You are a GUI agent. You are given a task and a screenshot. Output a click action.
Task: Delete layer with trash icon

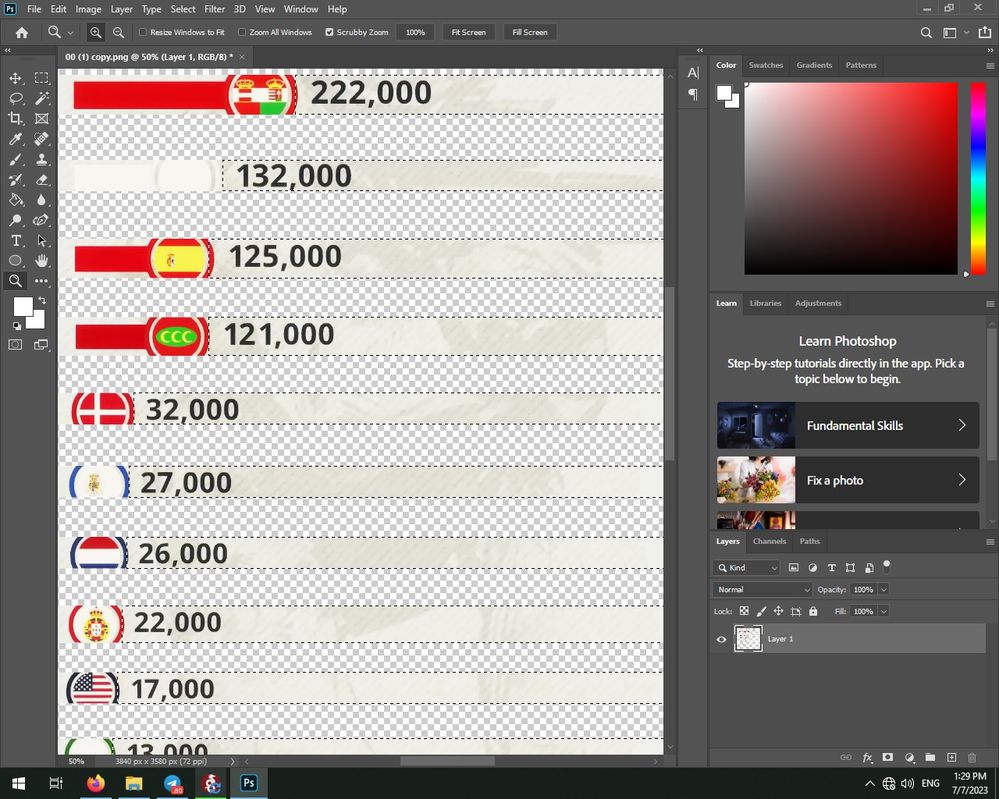[x=972, y=758]
